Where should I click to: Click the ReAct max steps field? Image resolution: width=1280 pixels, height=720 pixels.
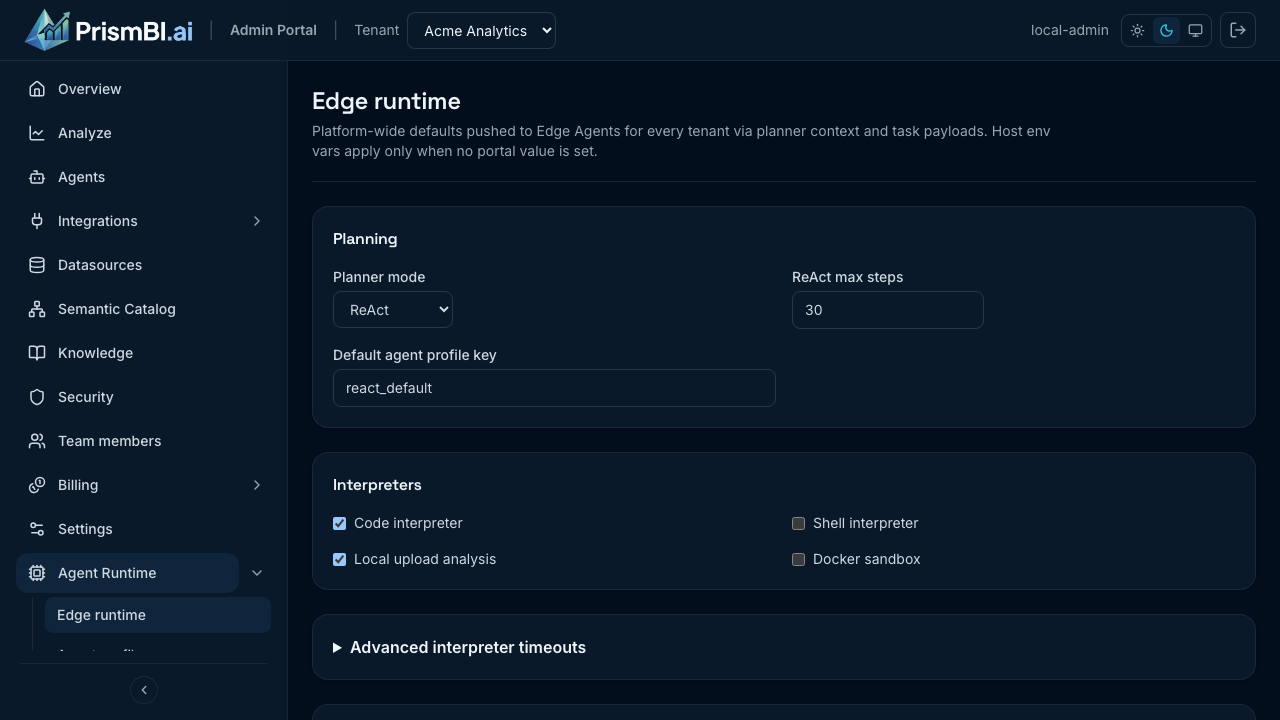888,310
